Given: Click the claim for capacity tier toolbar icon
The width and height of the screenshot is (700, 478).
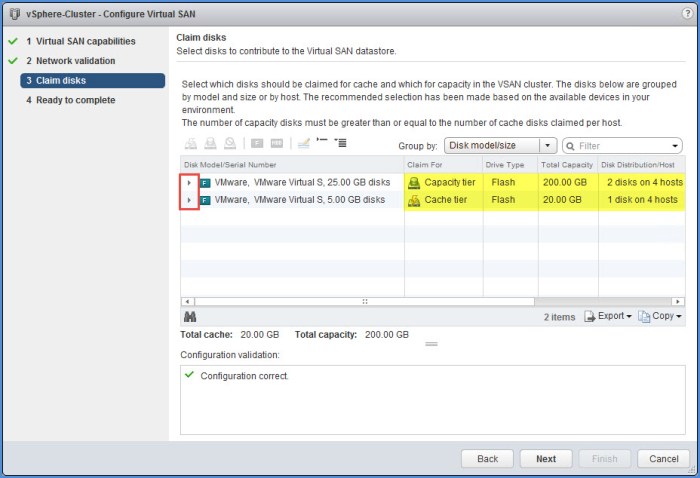Looking at the screenshot, I should coord(210,143).
